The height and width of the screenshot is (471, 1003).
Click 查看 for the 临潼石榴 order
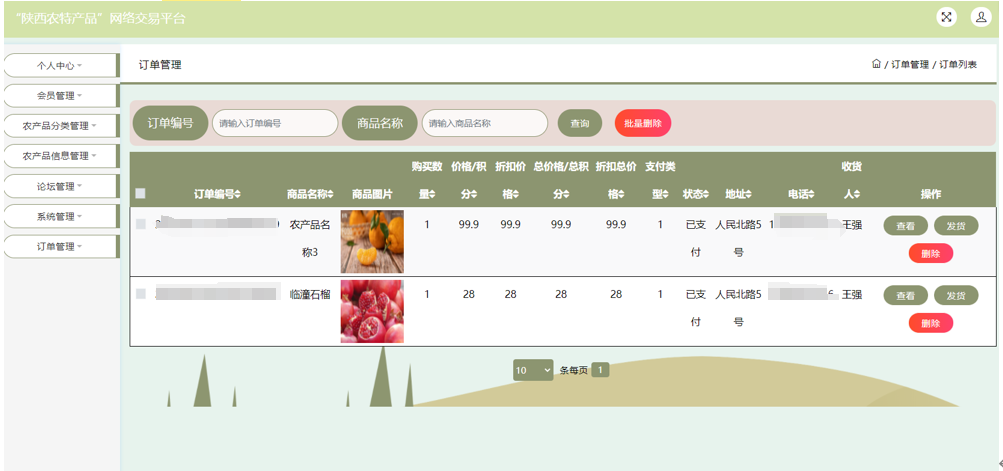pyautogui.click(x=905, y=295)
